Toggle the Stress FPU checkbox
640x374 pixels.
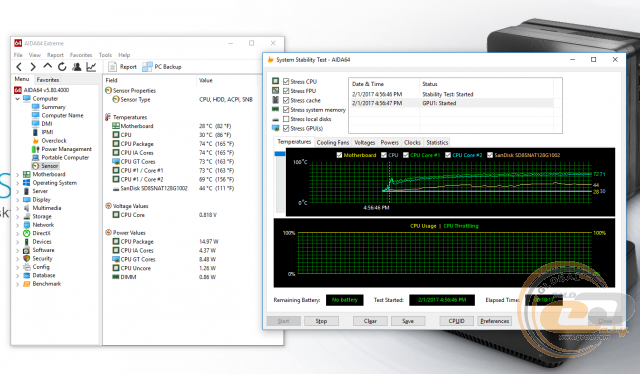tap(286, 91)
